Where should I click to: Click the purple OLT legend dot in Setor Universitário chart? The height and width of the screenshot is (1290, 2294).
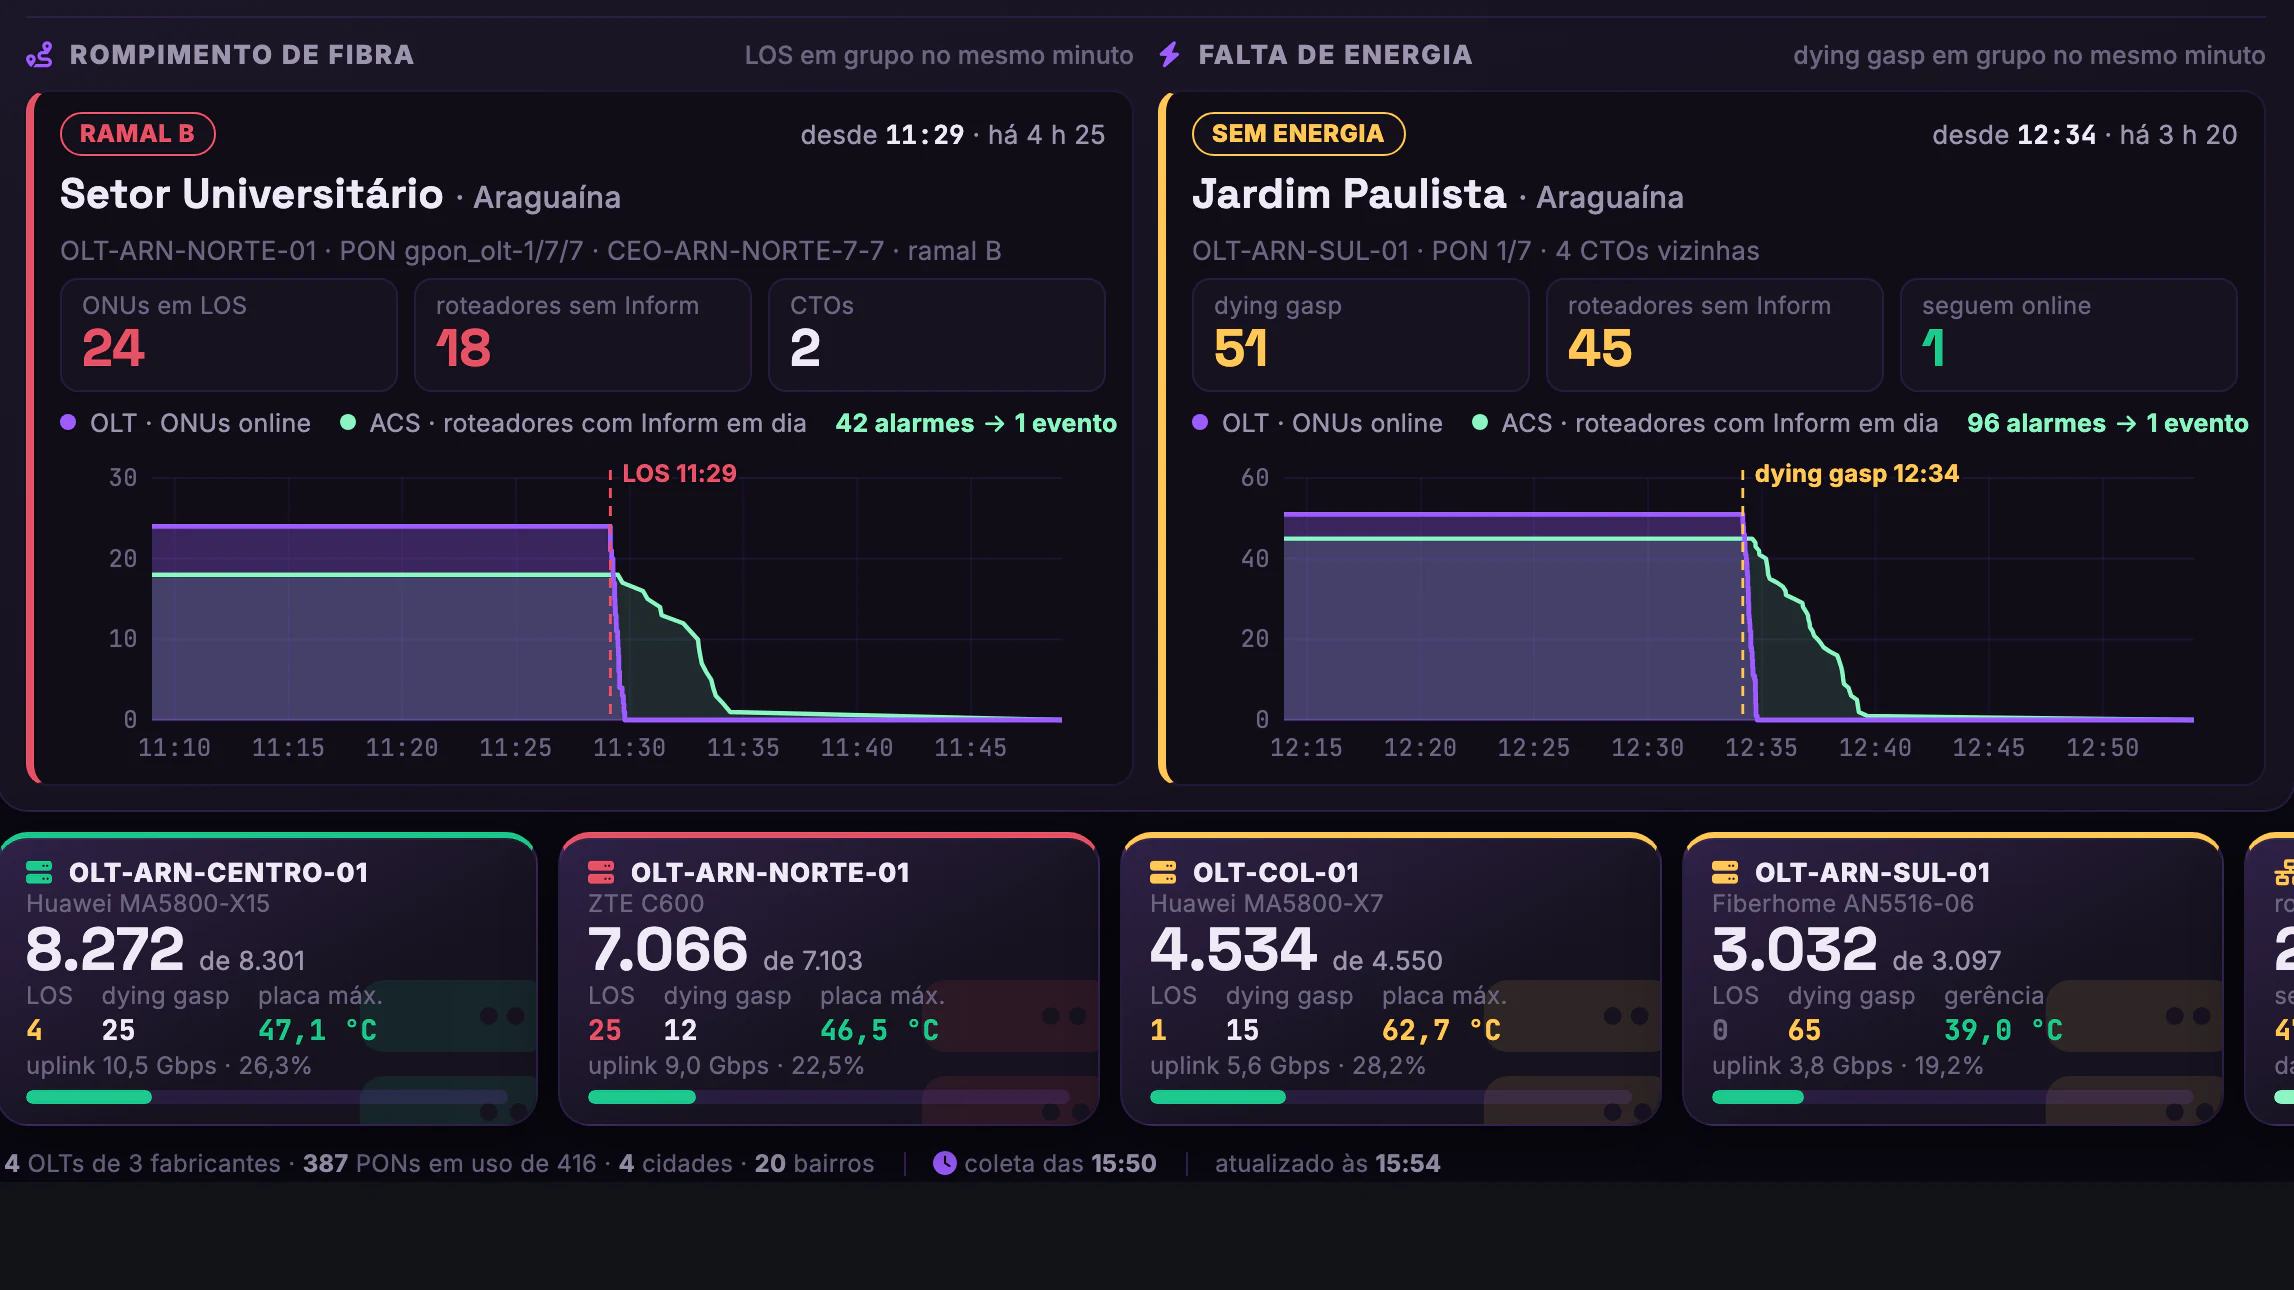pos(68,422)
